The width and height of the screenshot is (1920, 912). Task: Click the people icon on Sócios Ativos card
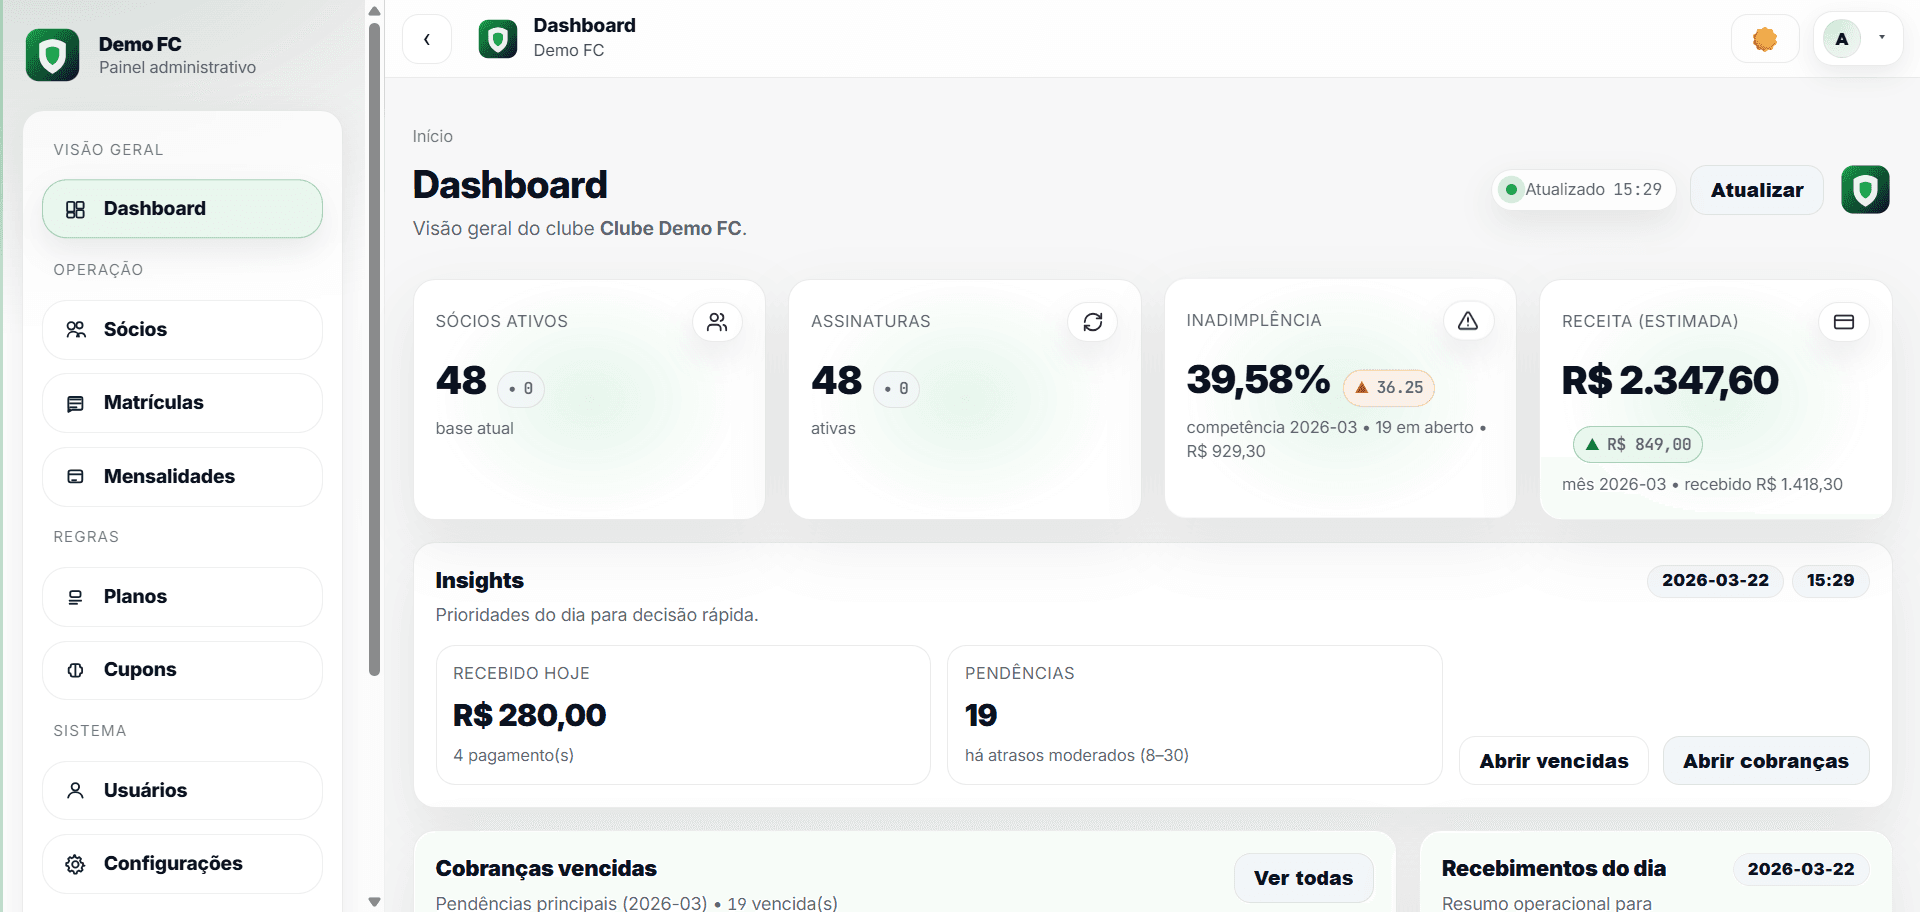coord(717,322)
